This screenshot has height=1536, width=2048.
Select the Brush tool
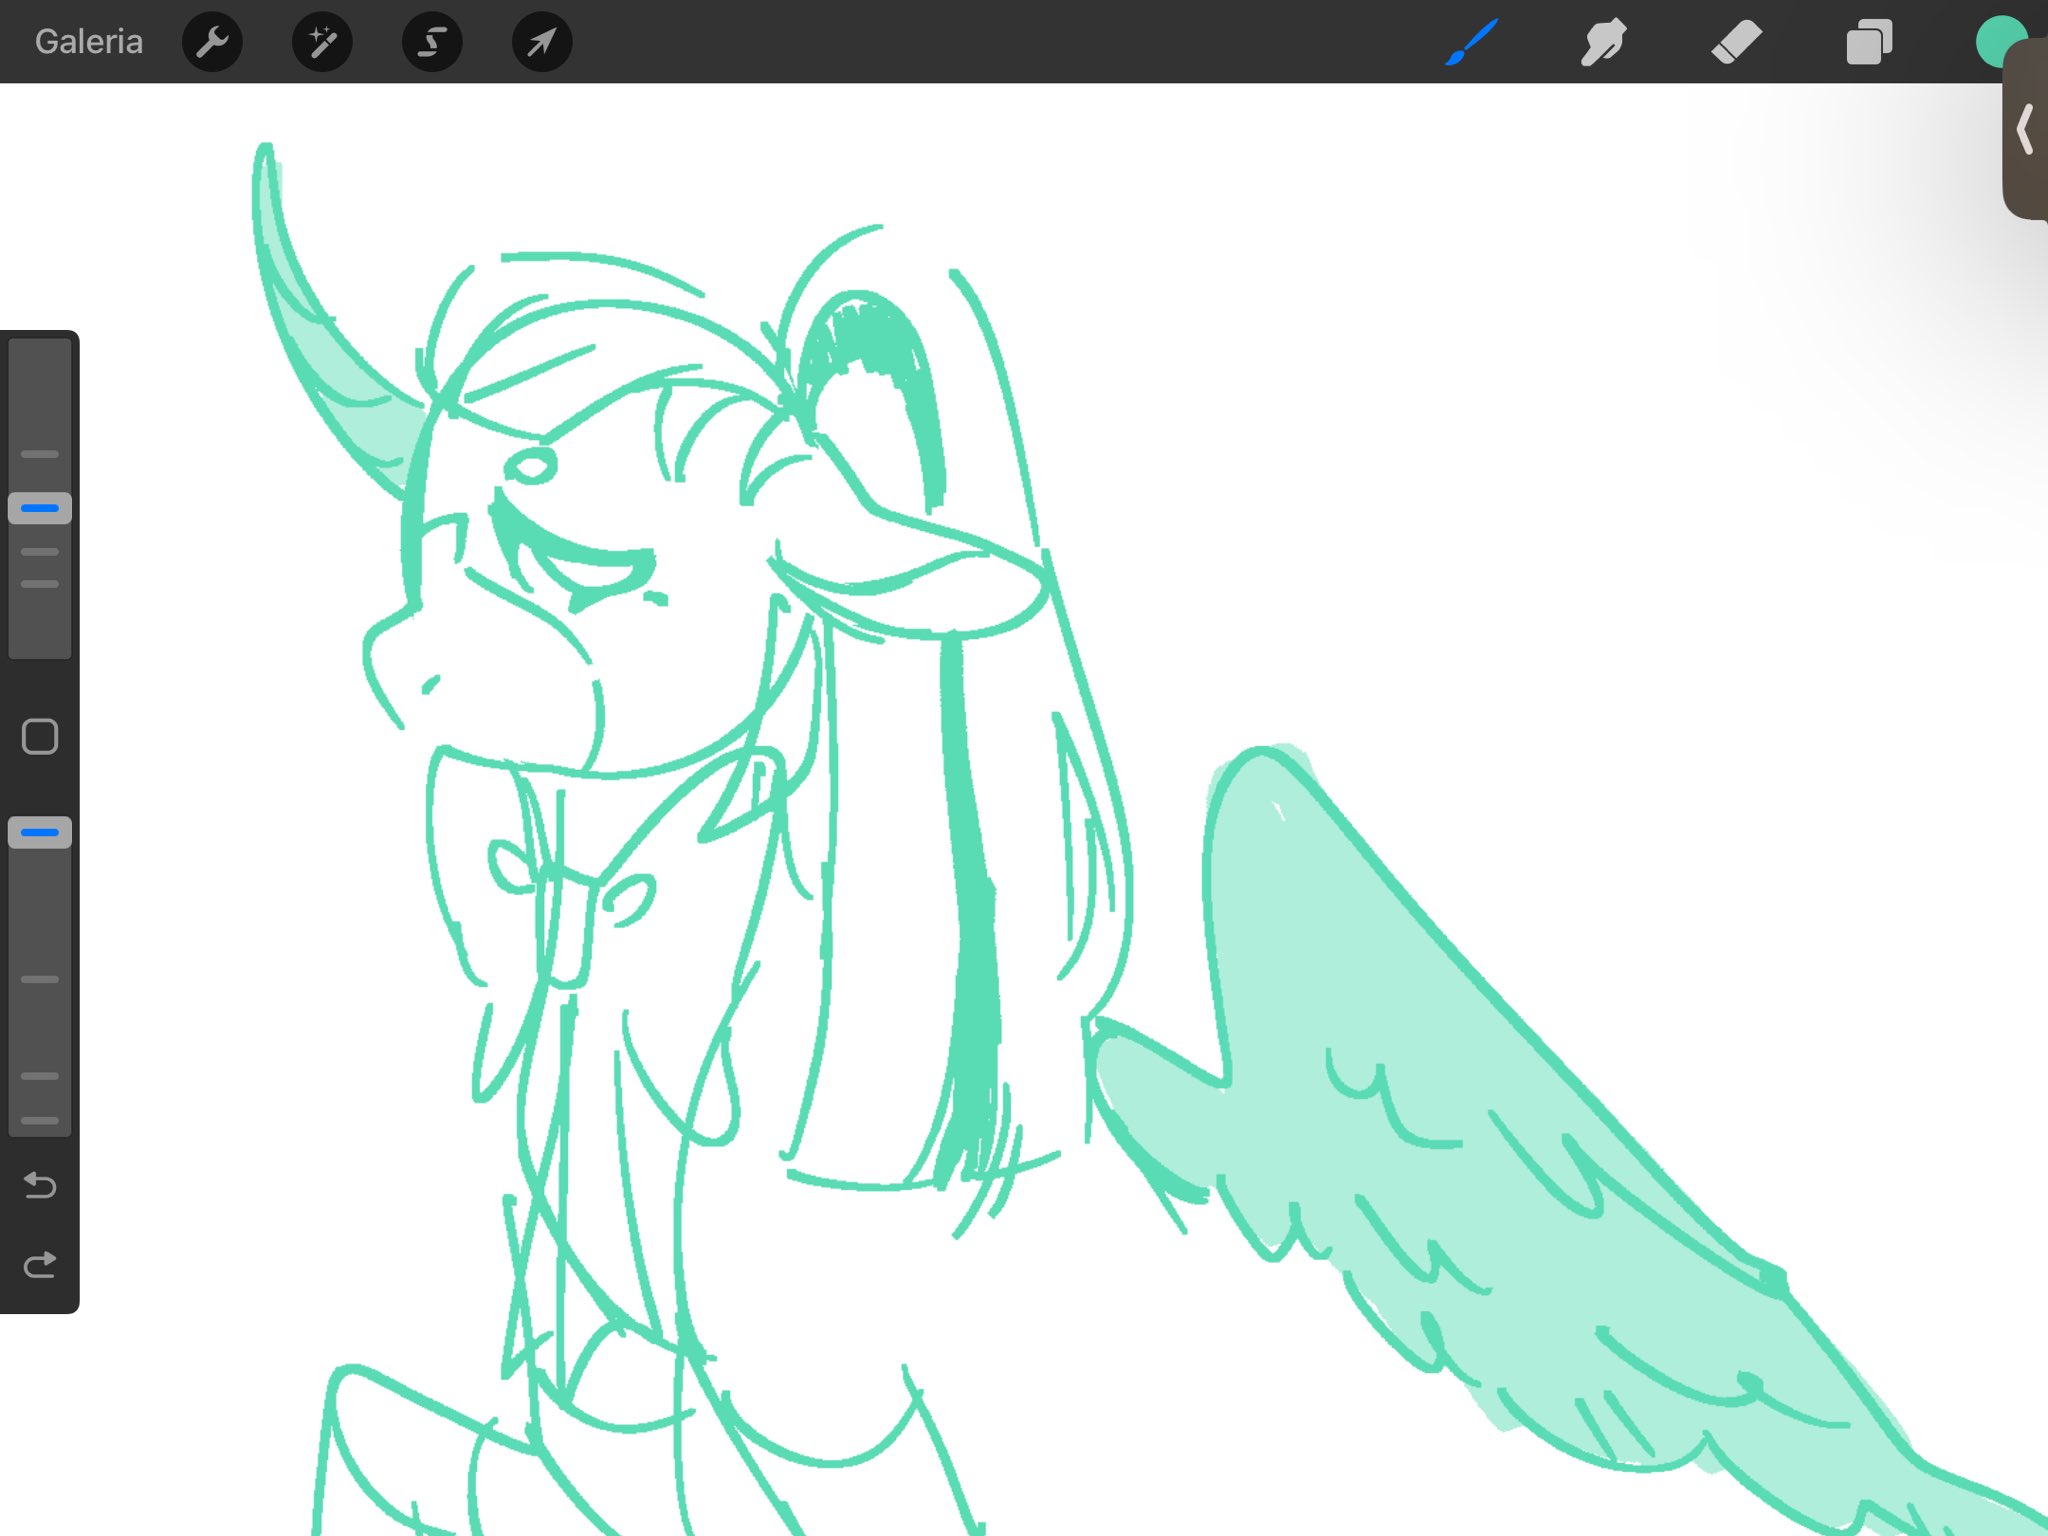[1471, 42]
